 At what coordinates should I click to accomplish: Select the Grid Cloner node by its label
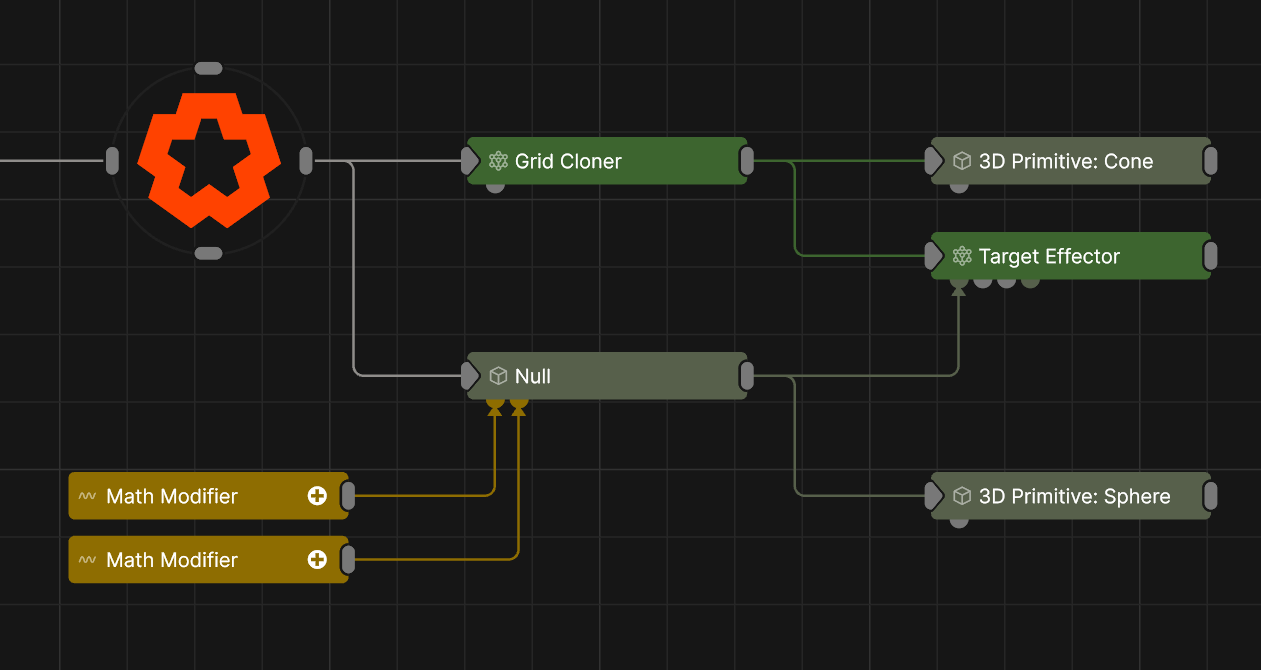(x=568, y=161)
